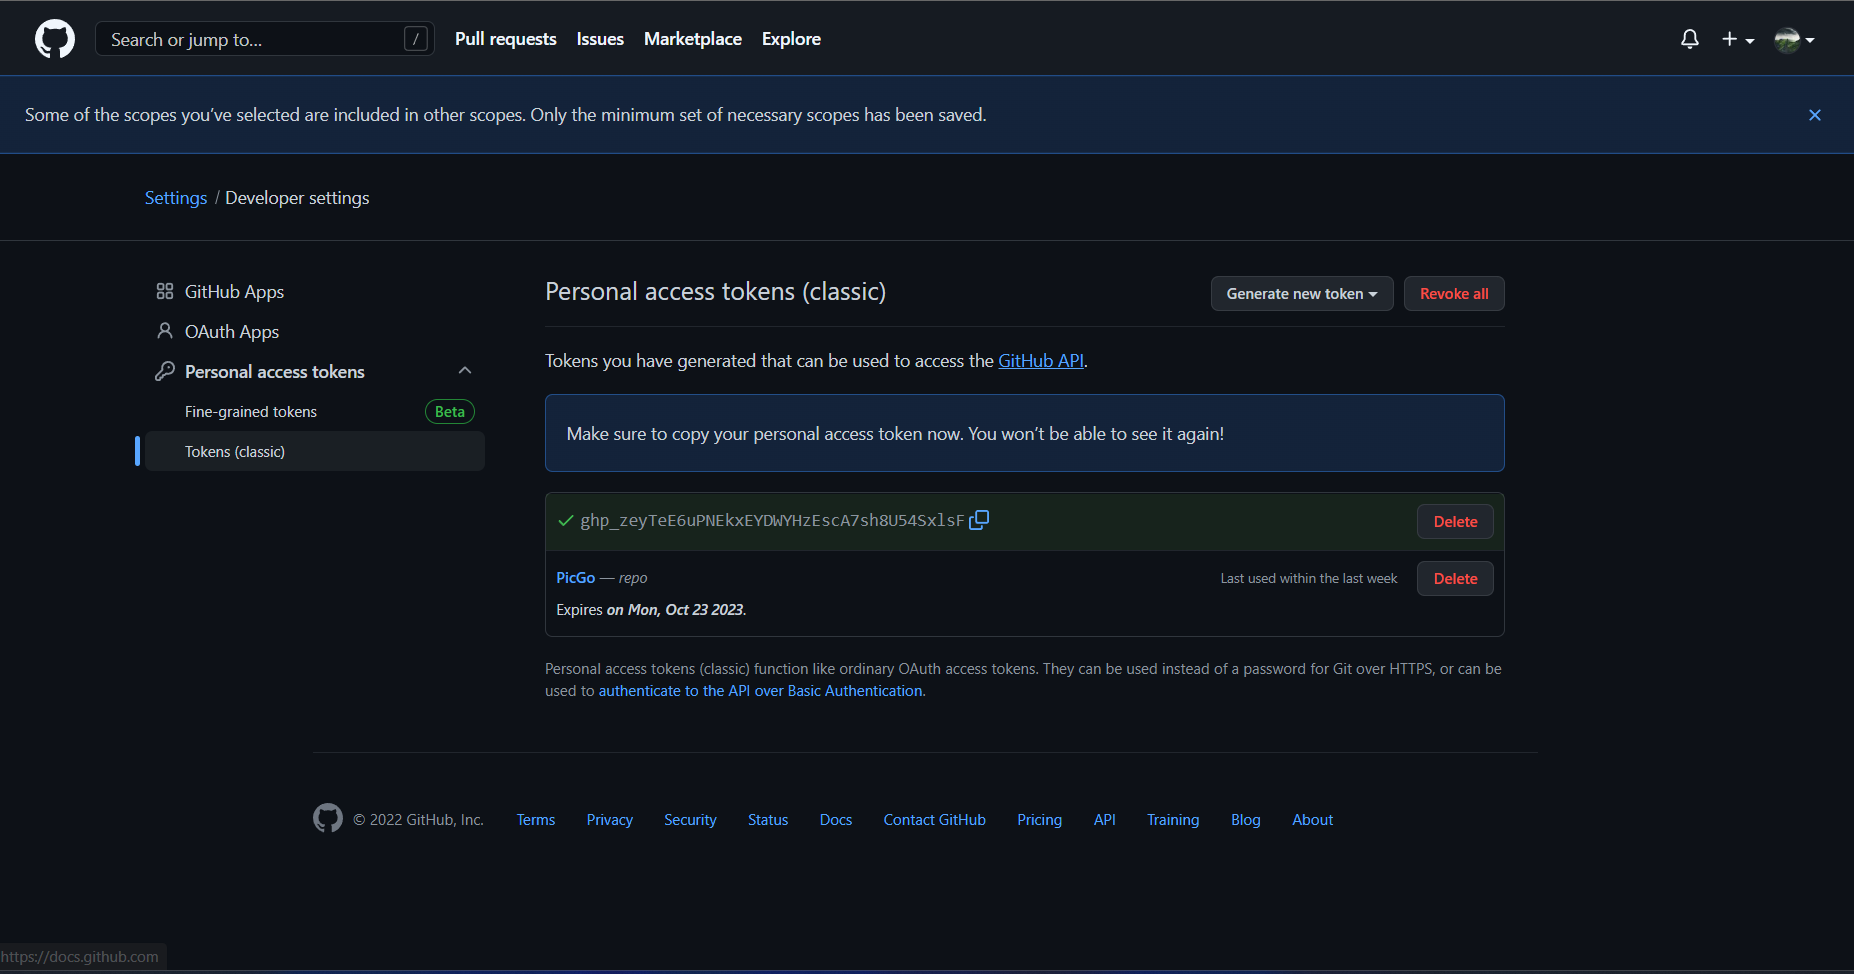Viewport: 1854px width, 974px height.
Task: Click the Revoke all button
Action: click(1454, 294)
